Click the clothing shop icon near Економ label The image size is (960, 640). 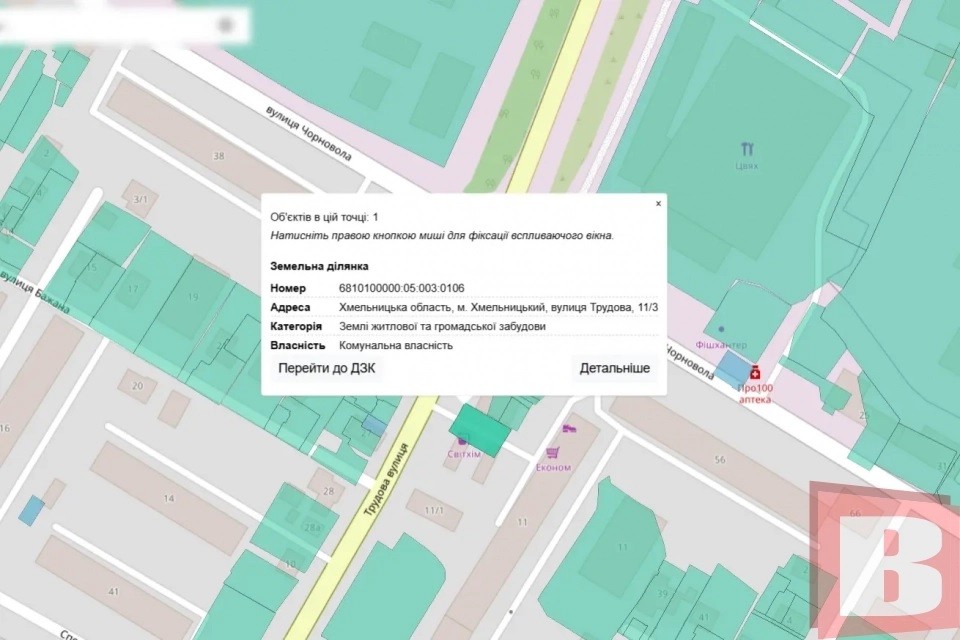[x=570, y=429]
